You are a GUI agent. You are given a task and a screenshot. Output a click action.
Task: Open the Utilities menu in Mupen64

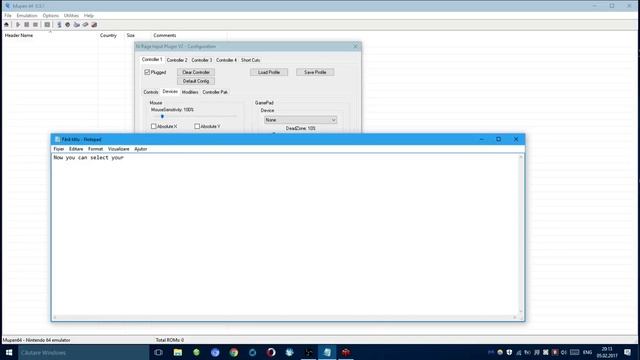pyautogui.click(x=71, y=16)
